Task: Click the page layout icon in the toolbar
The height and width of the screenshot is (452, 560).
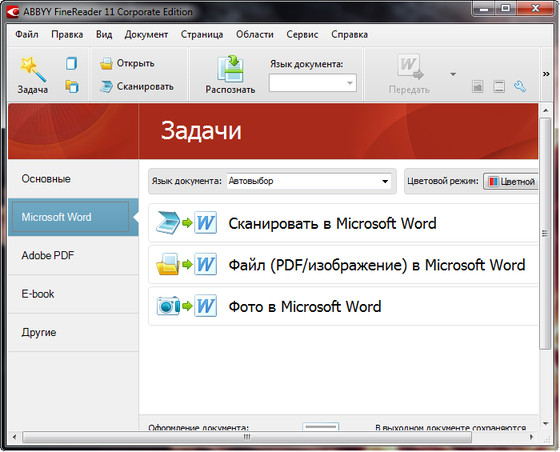Action: pyautogui.click(x=499, y=86)
